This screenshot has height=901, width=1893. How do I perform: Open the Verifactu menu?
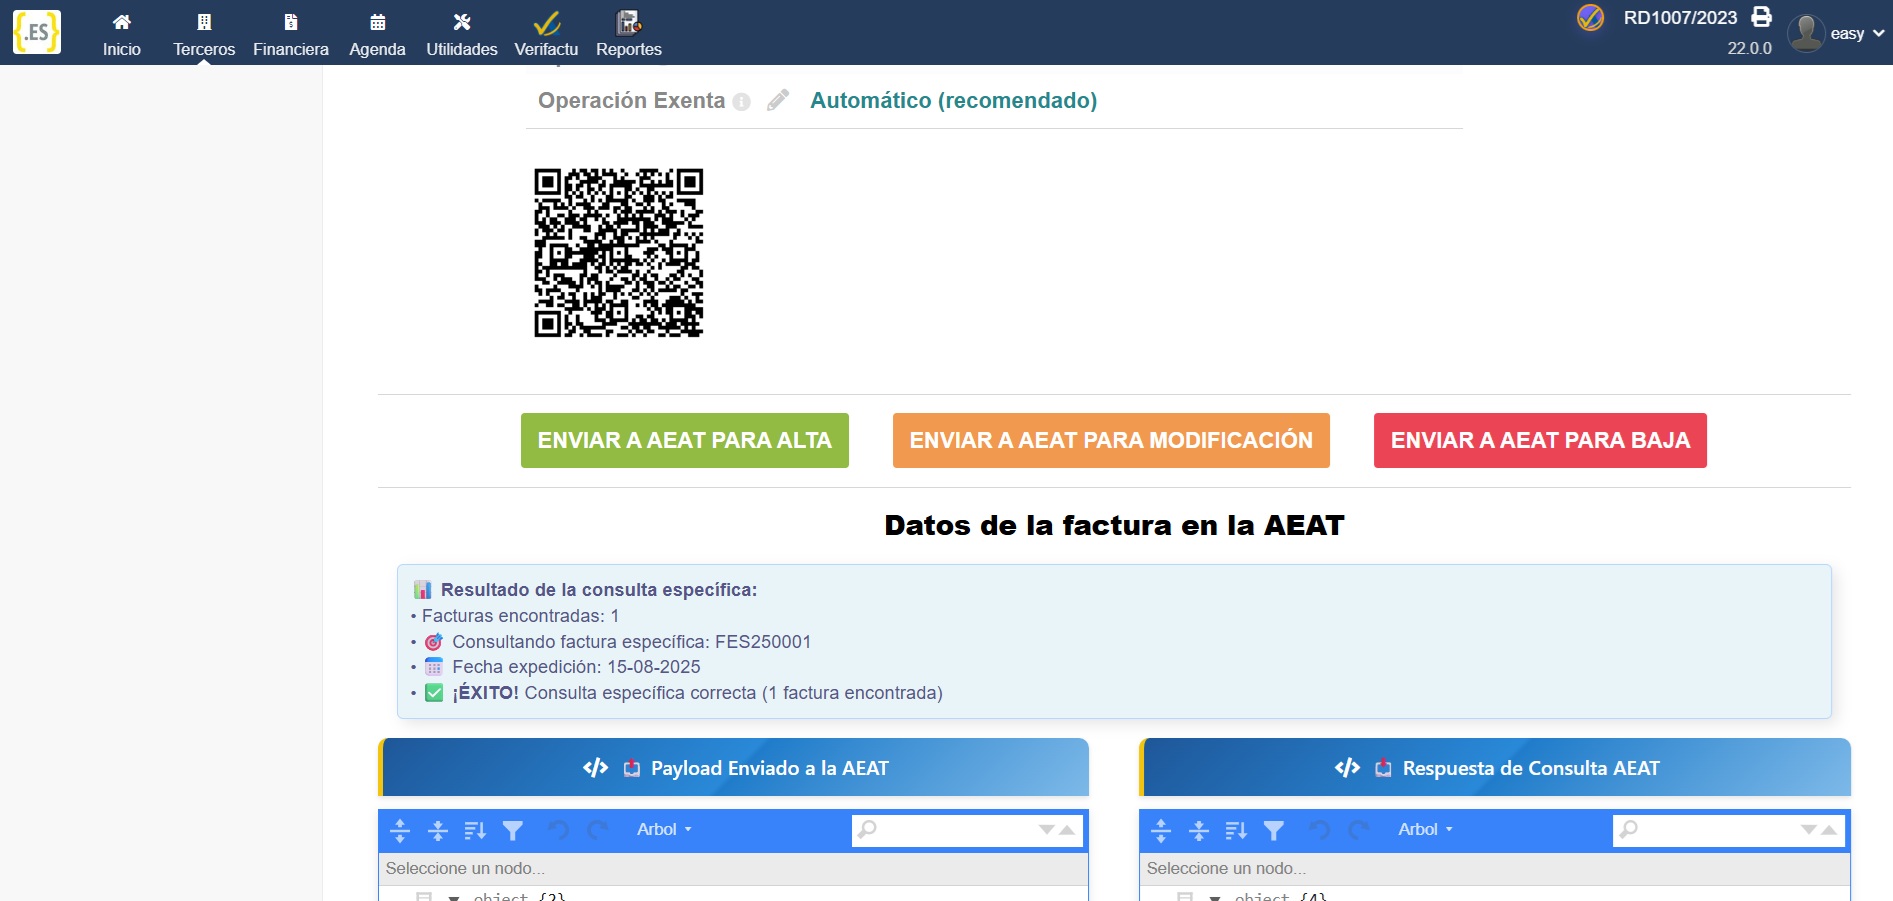[x=546, y=34]
